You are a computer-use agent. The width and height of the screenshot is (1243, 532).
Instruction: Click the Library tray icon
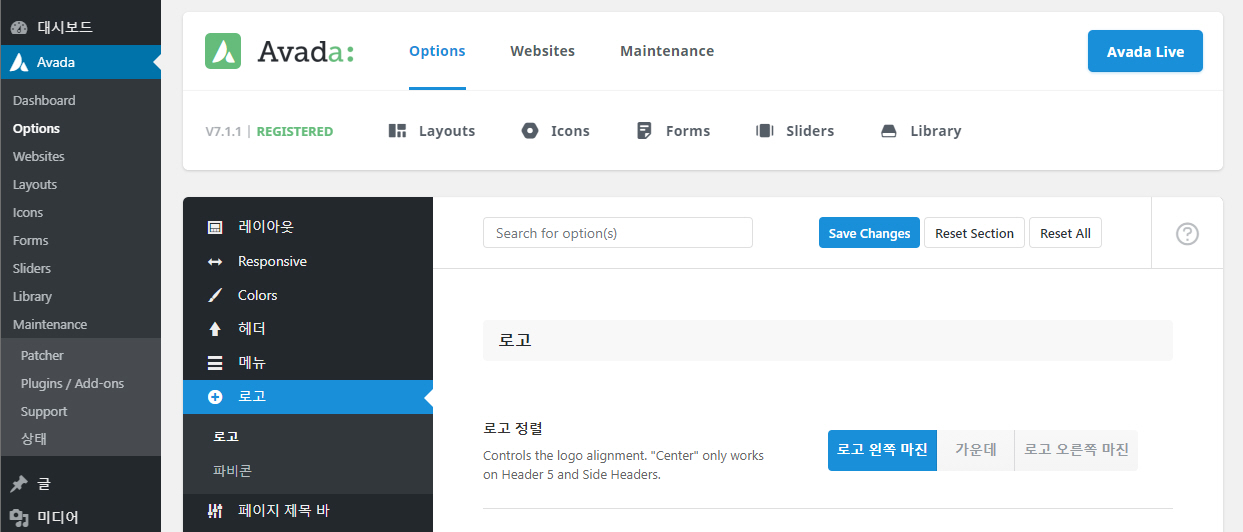pos(889,131)
